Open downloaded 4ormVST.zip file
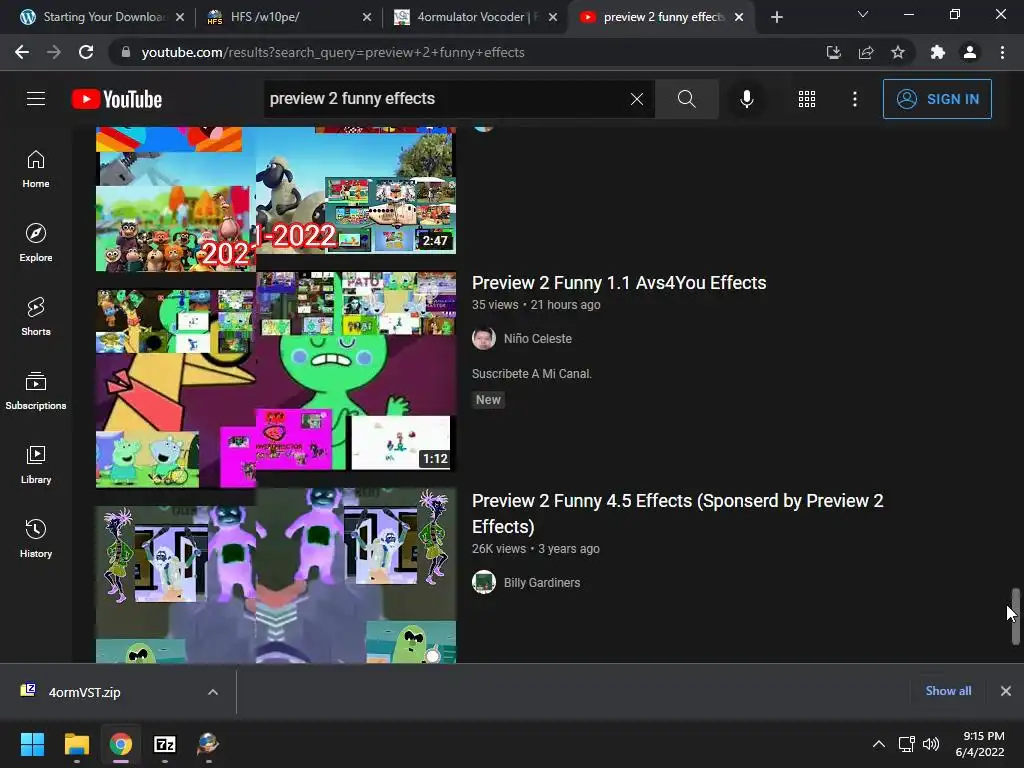Image resolution: width=1024 pixels, height=768 pixels. [x=85, y=692]
